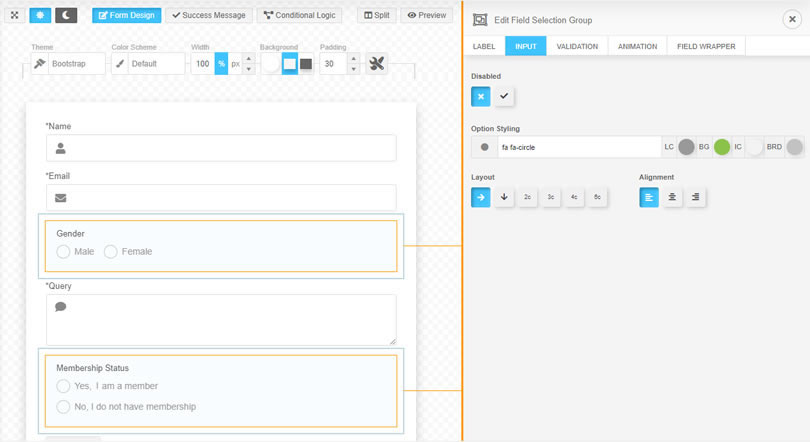Open the Form Design view
This screenshot has width=810, height=442.
(127, 15)
